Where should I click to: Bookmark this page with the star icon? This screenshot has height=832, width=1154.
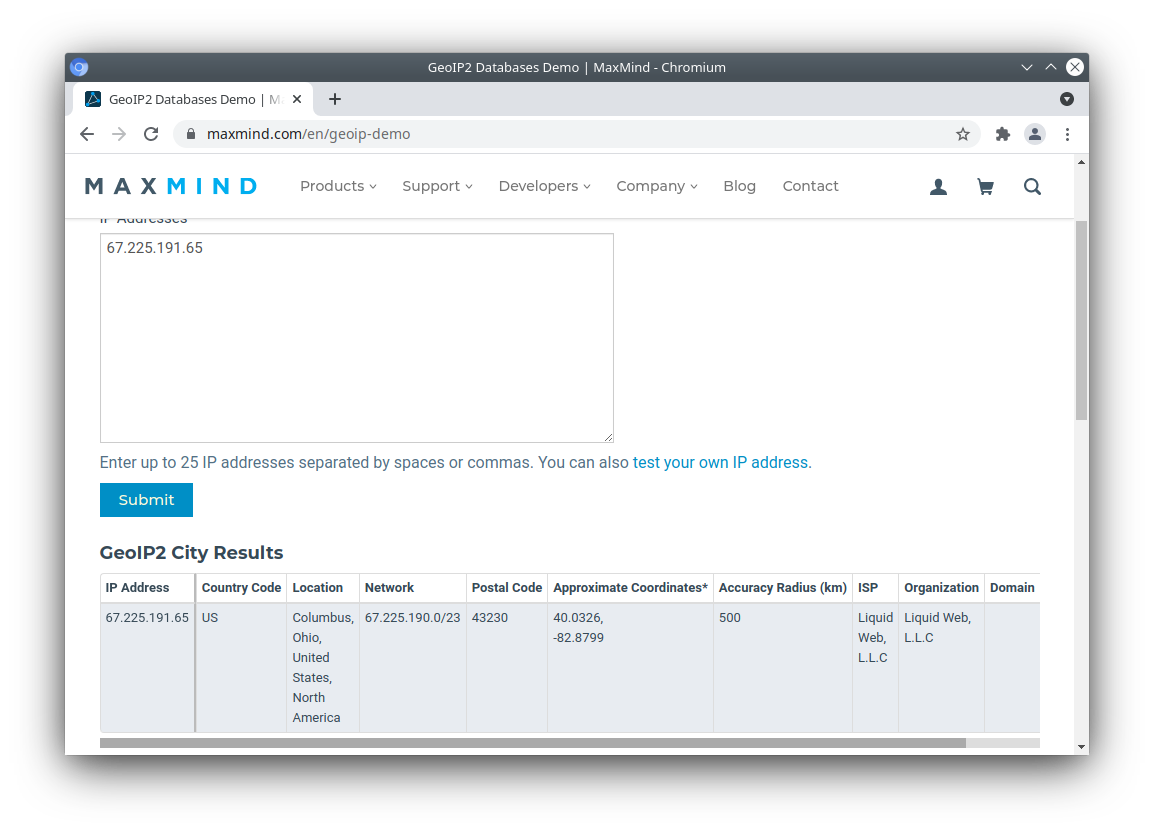[963, 134]
